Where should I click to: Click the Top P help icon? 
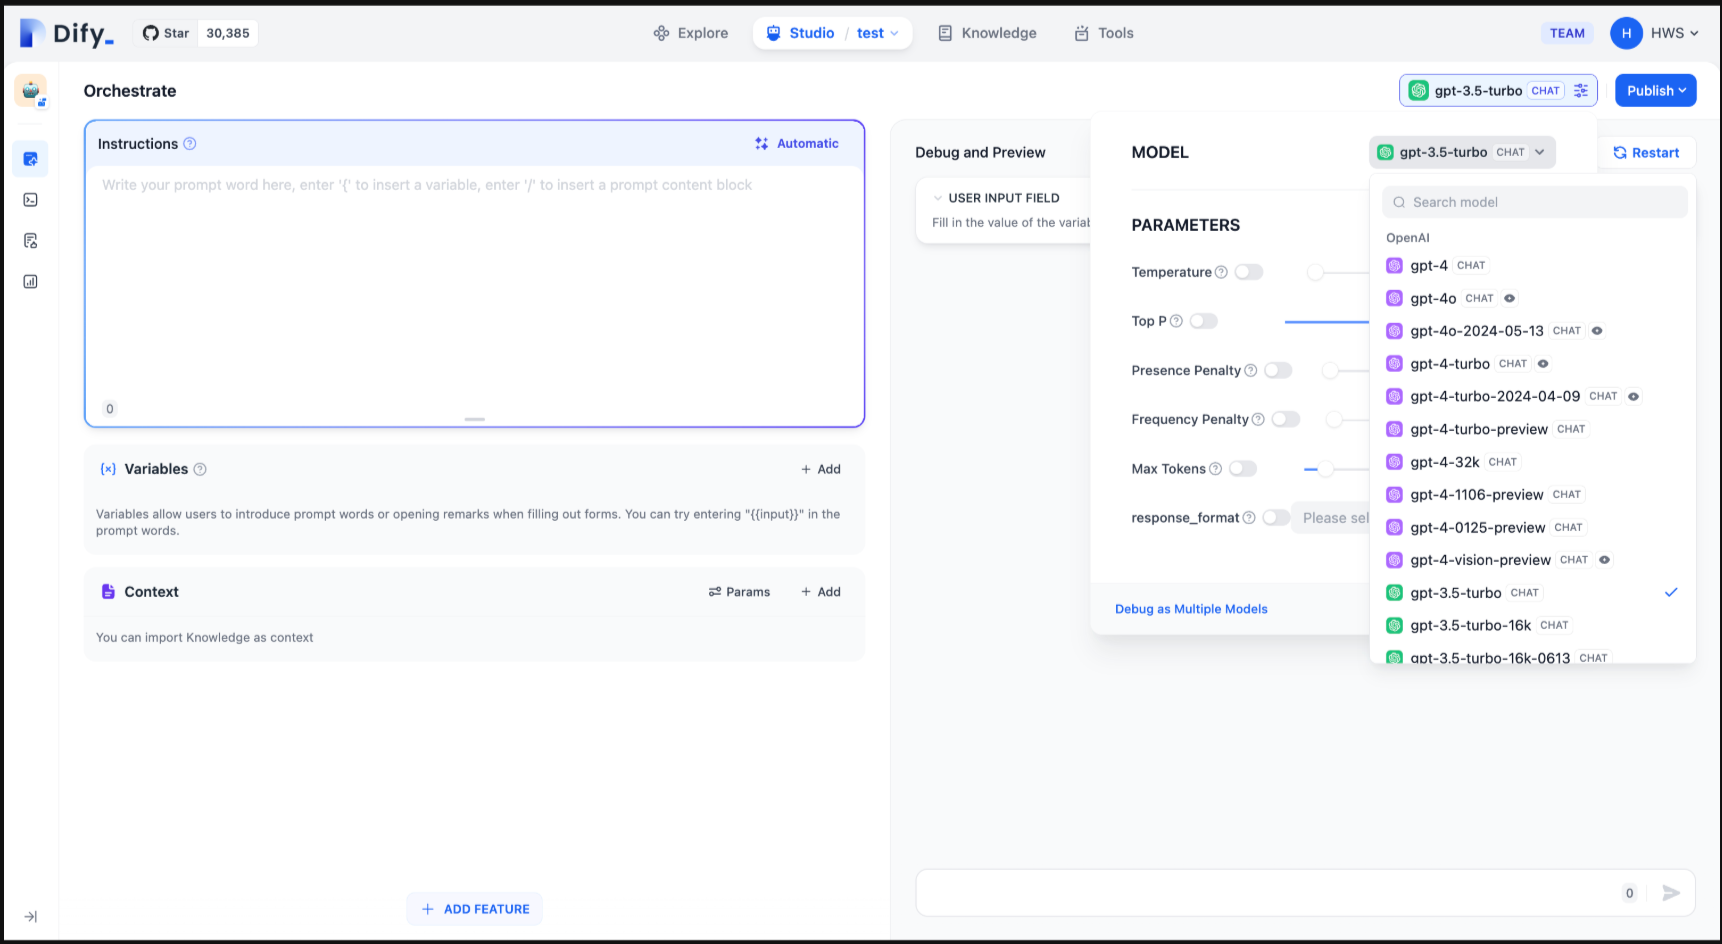click(1176, 321)
